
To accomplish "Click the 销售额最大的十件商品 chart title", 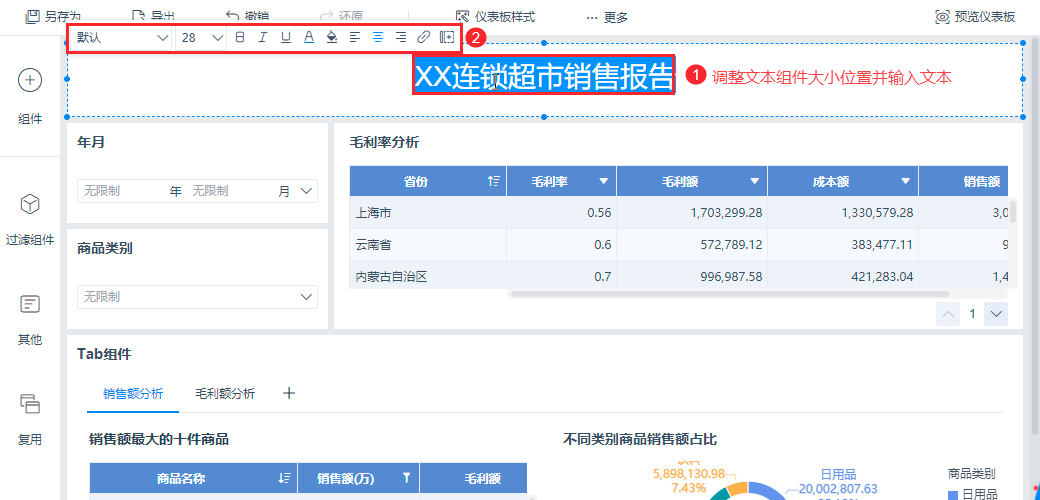I will pos(159,439).
